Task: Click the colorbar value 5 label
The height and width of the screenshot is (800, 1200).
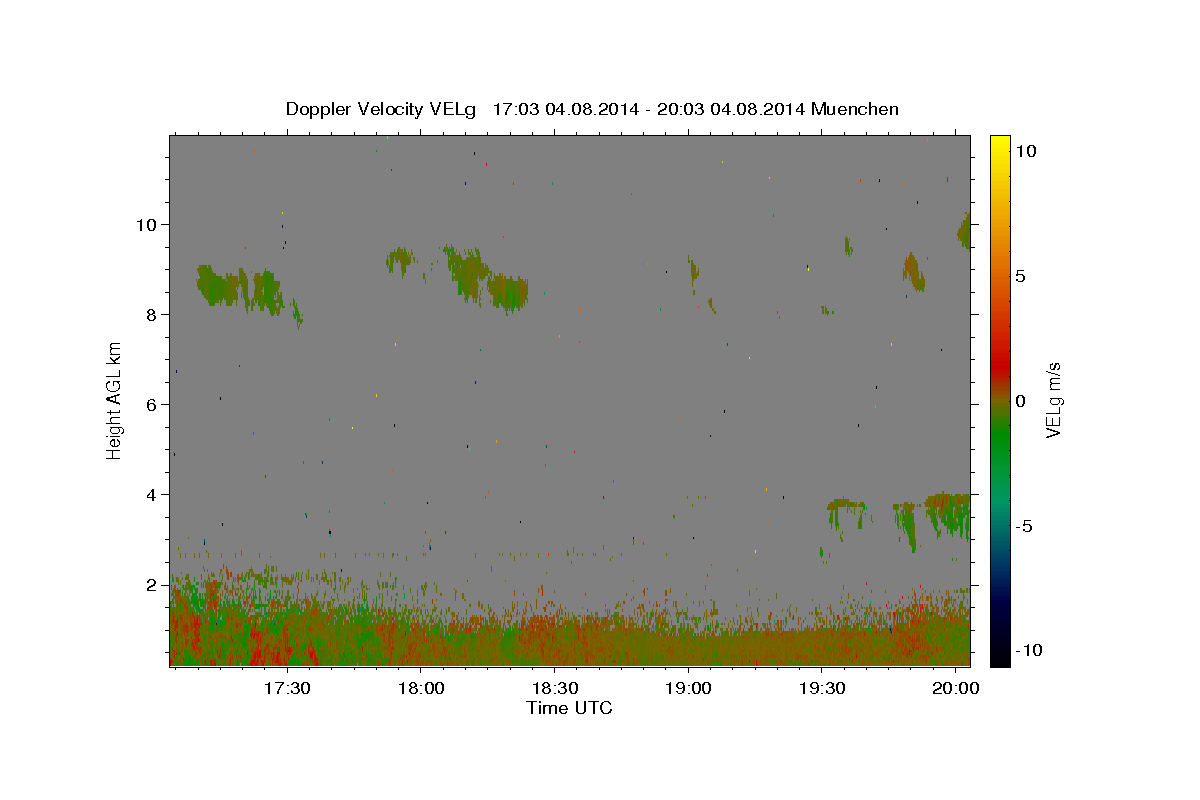Action: pyautogui.click(x=1020, y=276)
